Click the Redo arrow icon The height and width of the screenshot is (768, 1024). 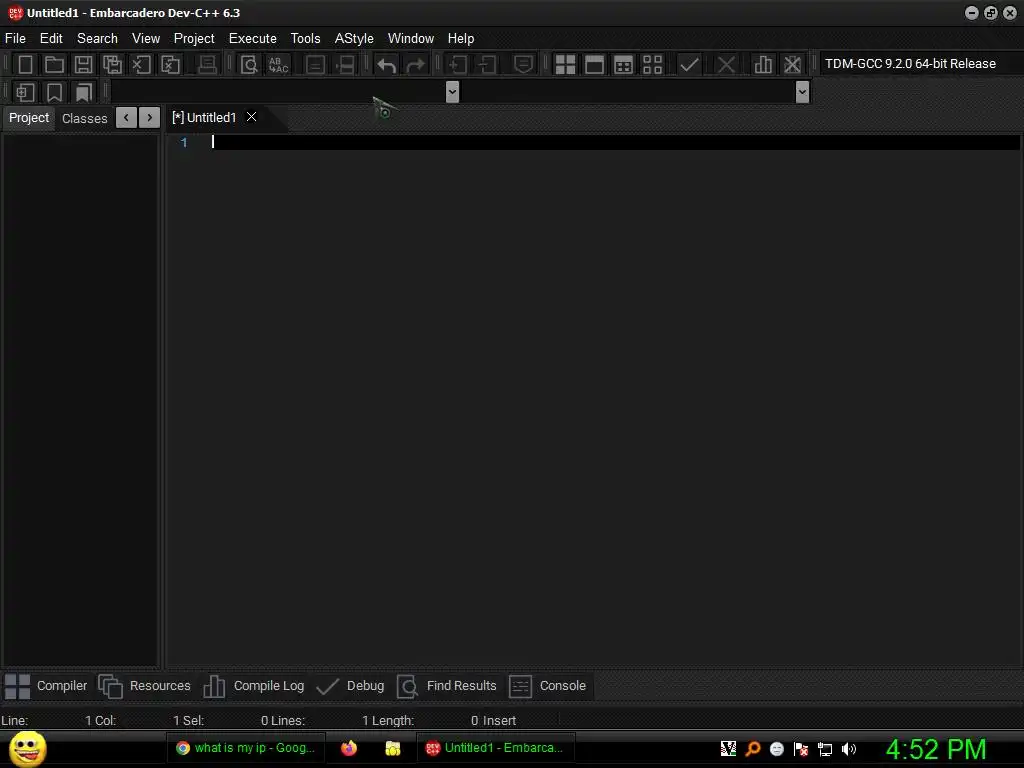tap(415, 64)
